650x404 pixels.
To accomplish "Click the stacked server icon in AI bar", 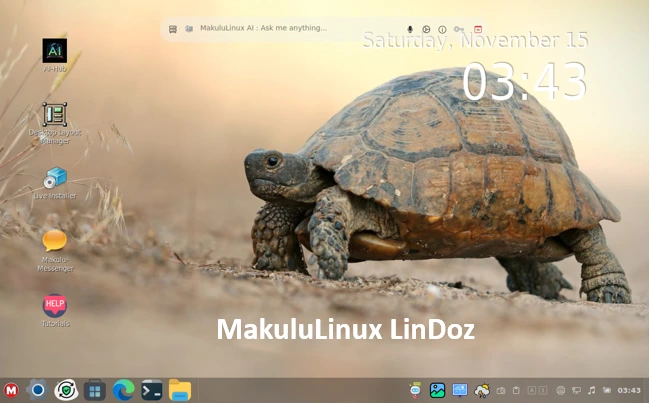I will [x=173, y=29].
